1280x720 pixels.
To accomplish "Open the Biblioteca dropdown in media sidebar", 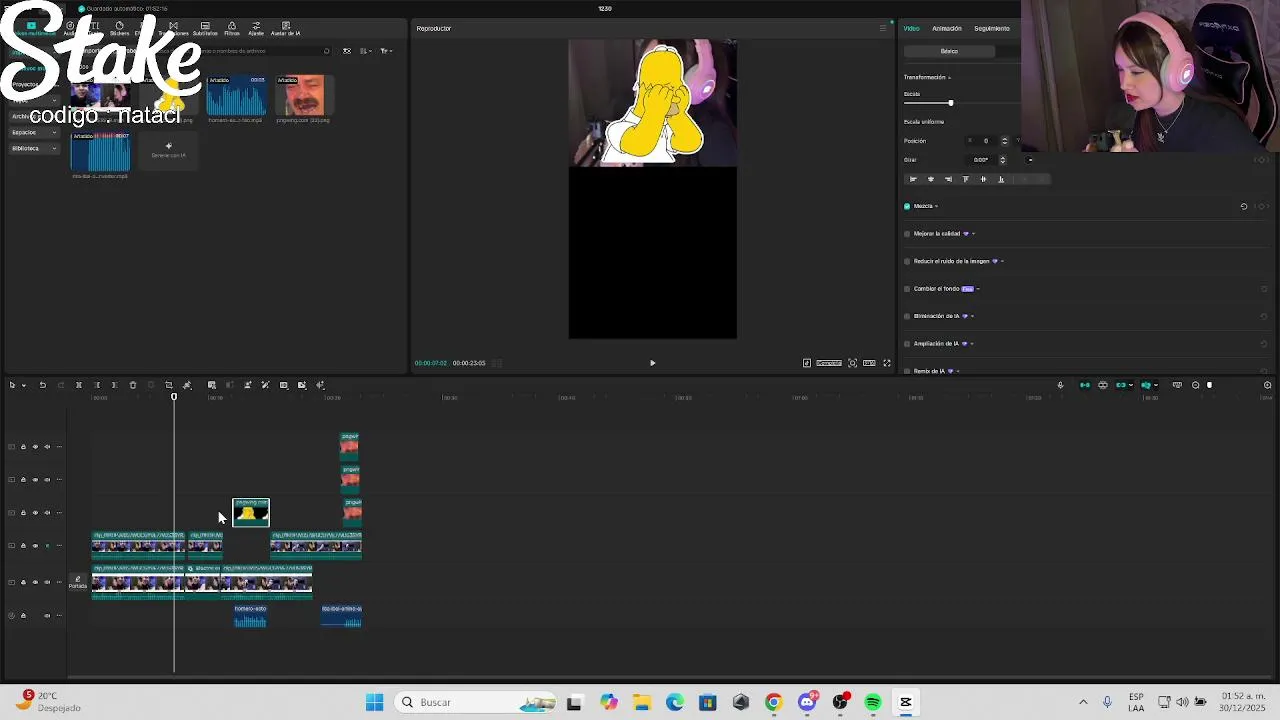I will 33,148.
